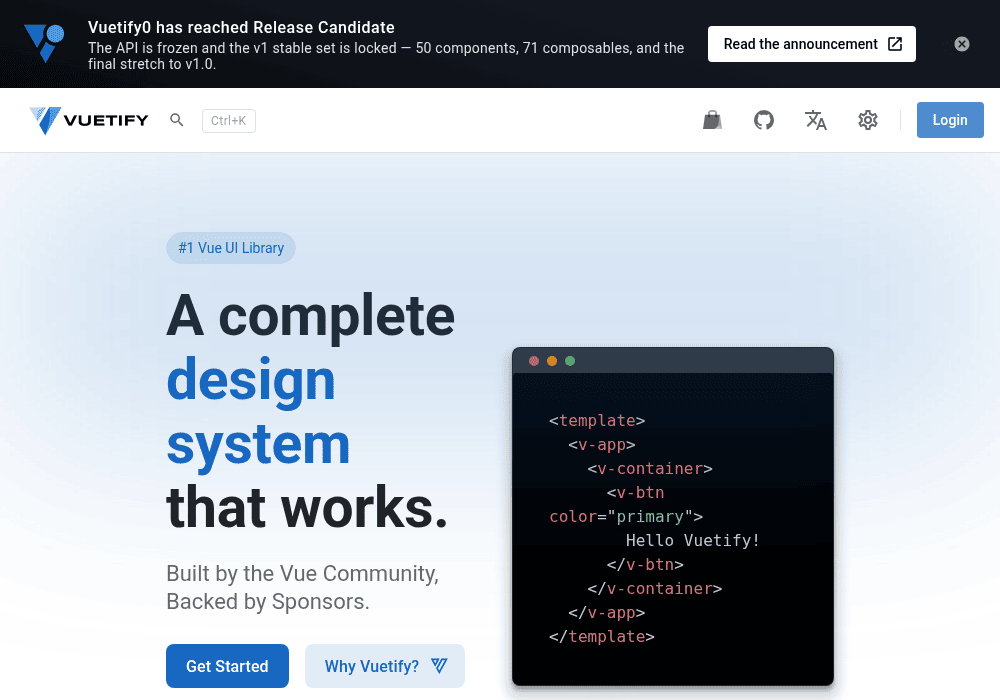1000x700 pixels.
Task: Click the green dot in code window
Action: click(570, 361)
